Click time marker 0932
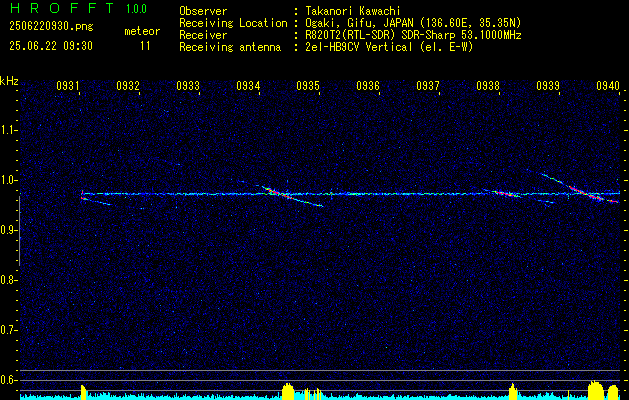The height and width of the screenshot is (400, 629). [128, 86]
